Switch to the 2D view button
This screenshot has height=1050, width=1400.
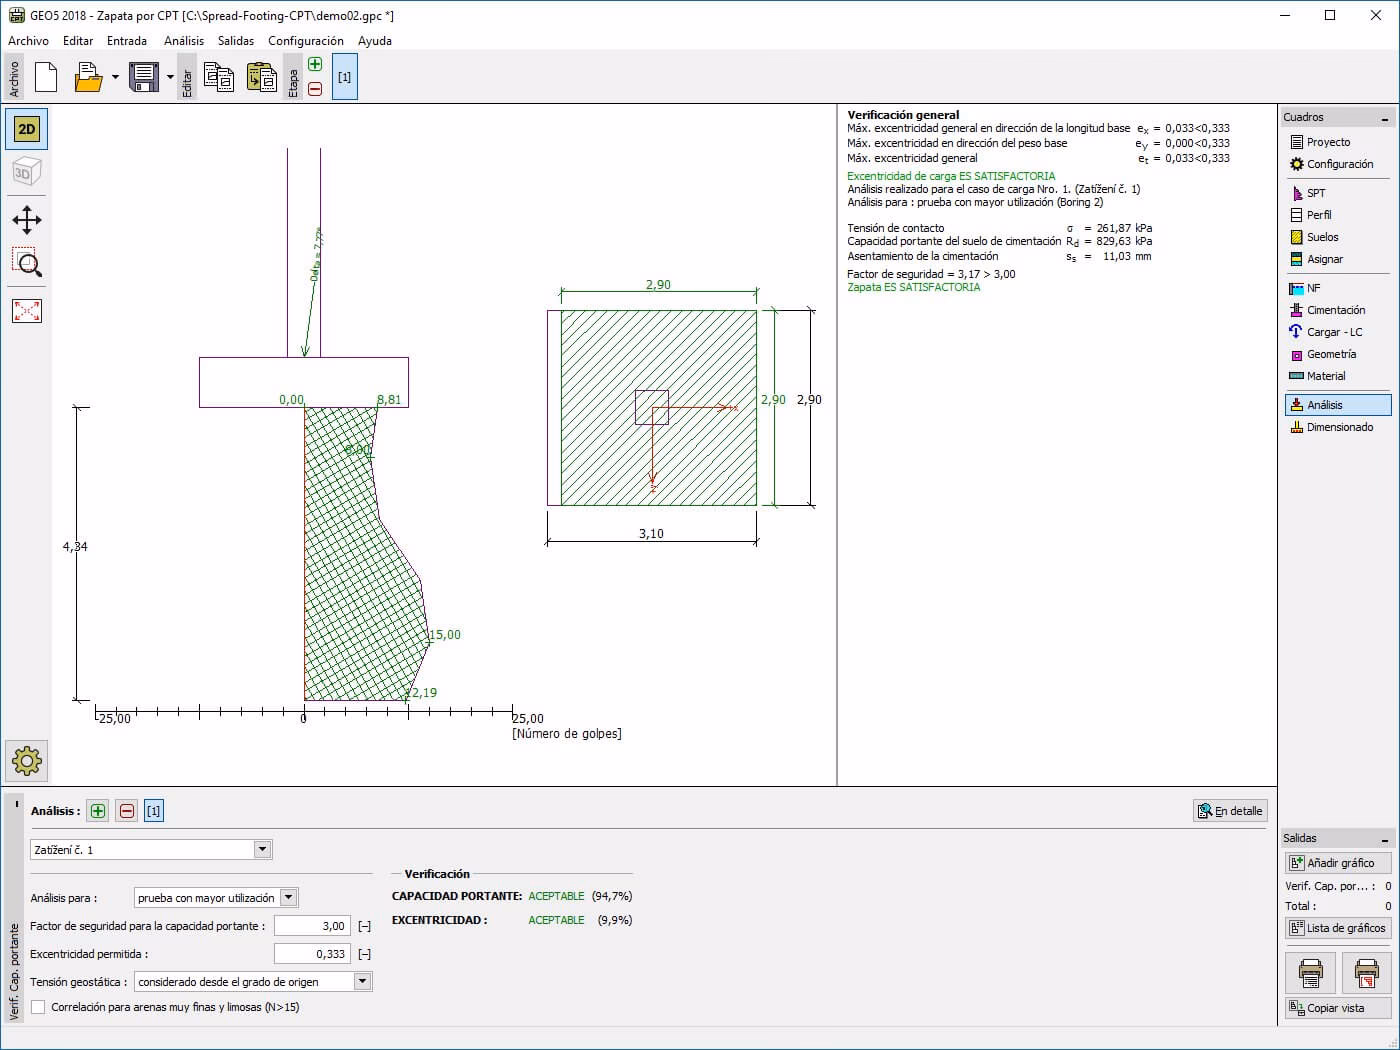(27, 129)
